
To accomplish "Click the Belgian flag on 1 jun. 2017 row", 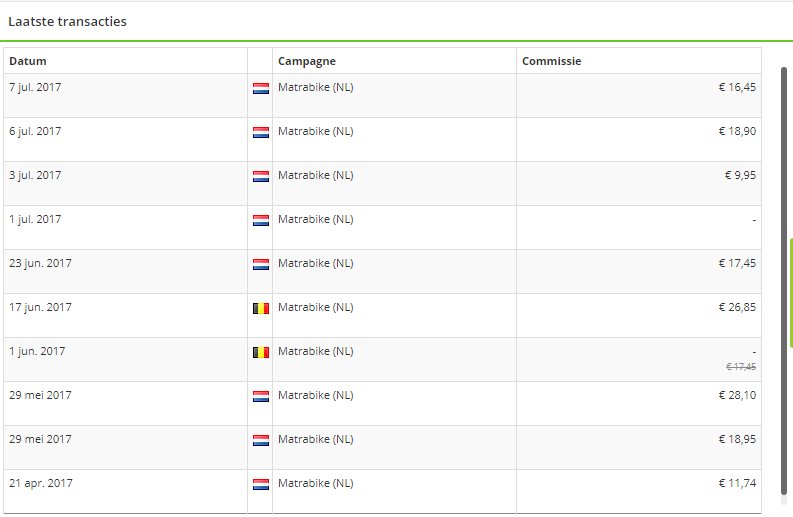I will [260, 352].
